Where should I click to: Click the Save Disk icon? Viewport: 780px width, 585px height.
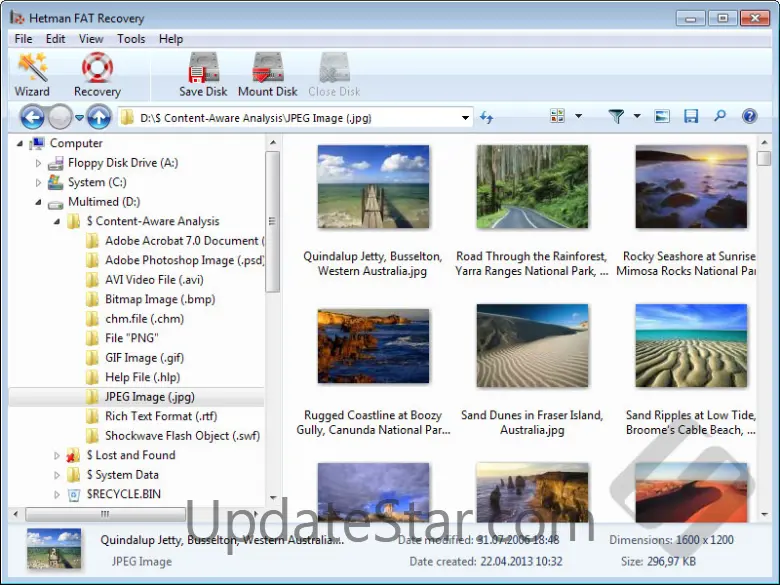[203, 67]
